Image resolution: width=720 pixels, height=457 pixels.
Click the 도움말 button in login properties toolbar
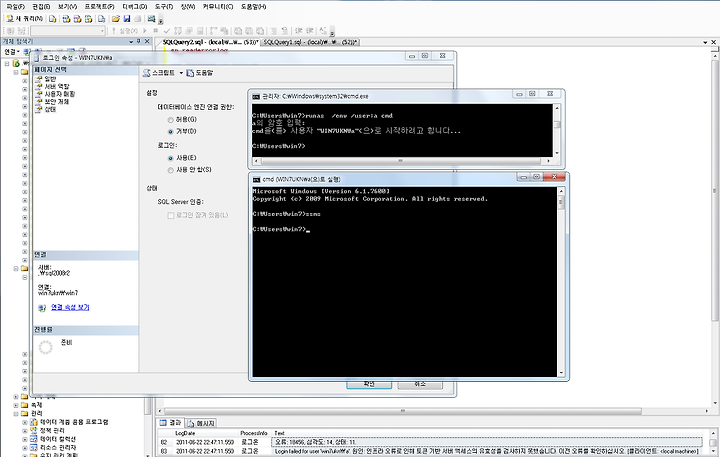click(x=200, y=73)
